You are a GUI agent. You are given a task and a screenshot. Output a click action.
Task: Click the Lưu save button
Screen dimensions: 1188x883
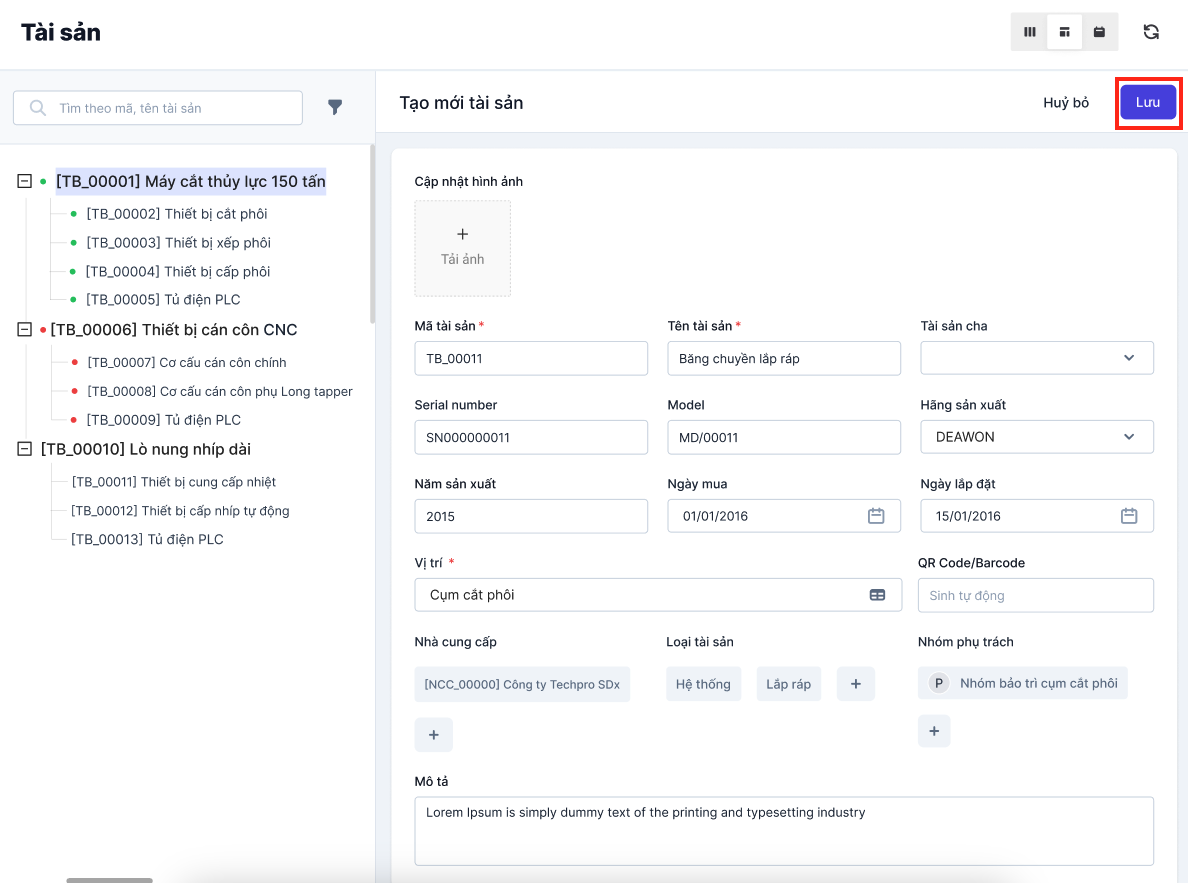1148,103
